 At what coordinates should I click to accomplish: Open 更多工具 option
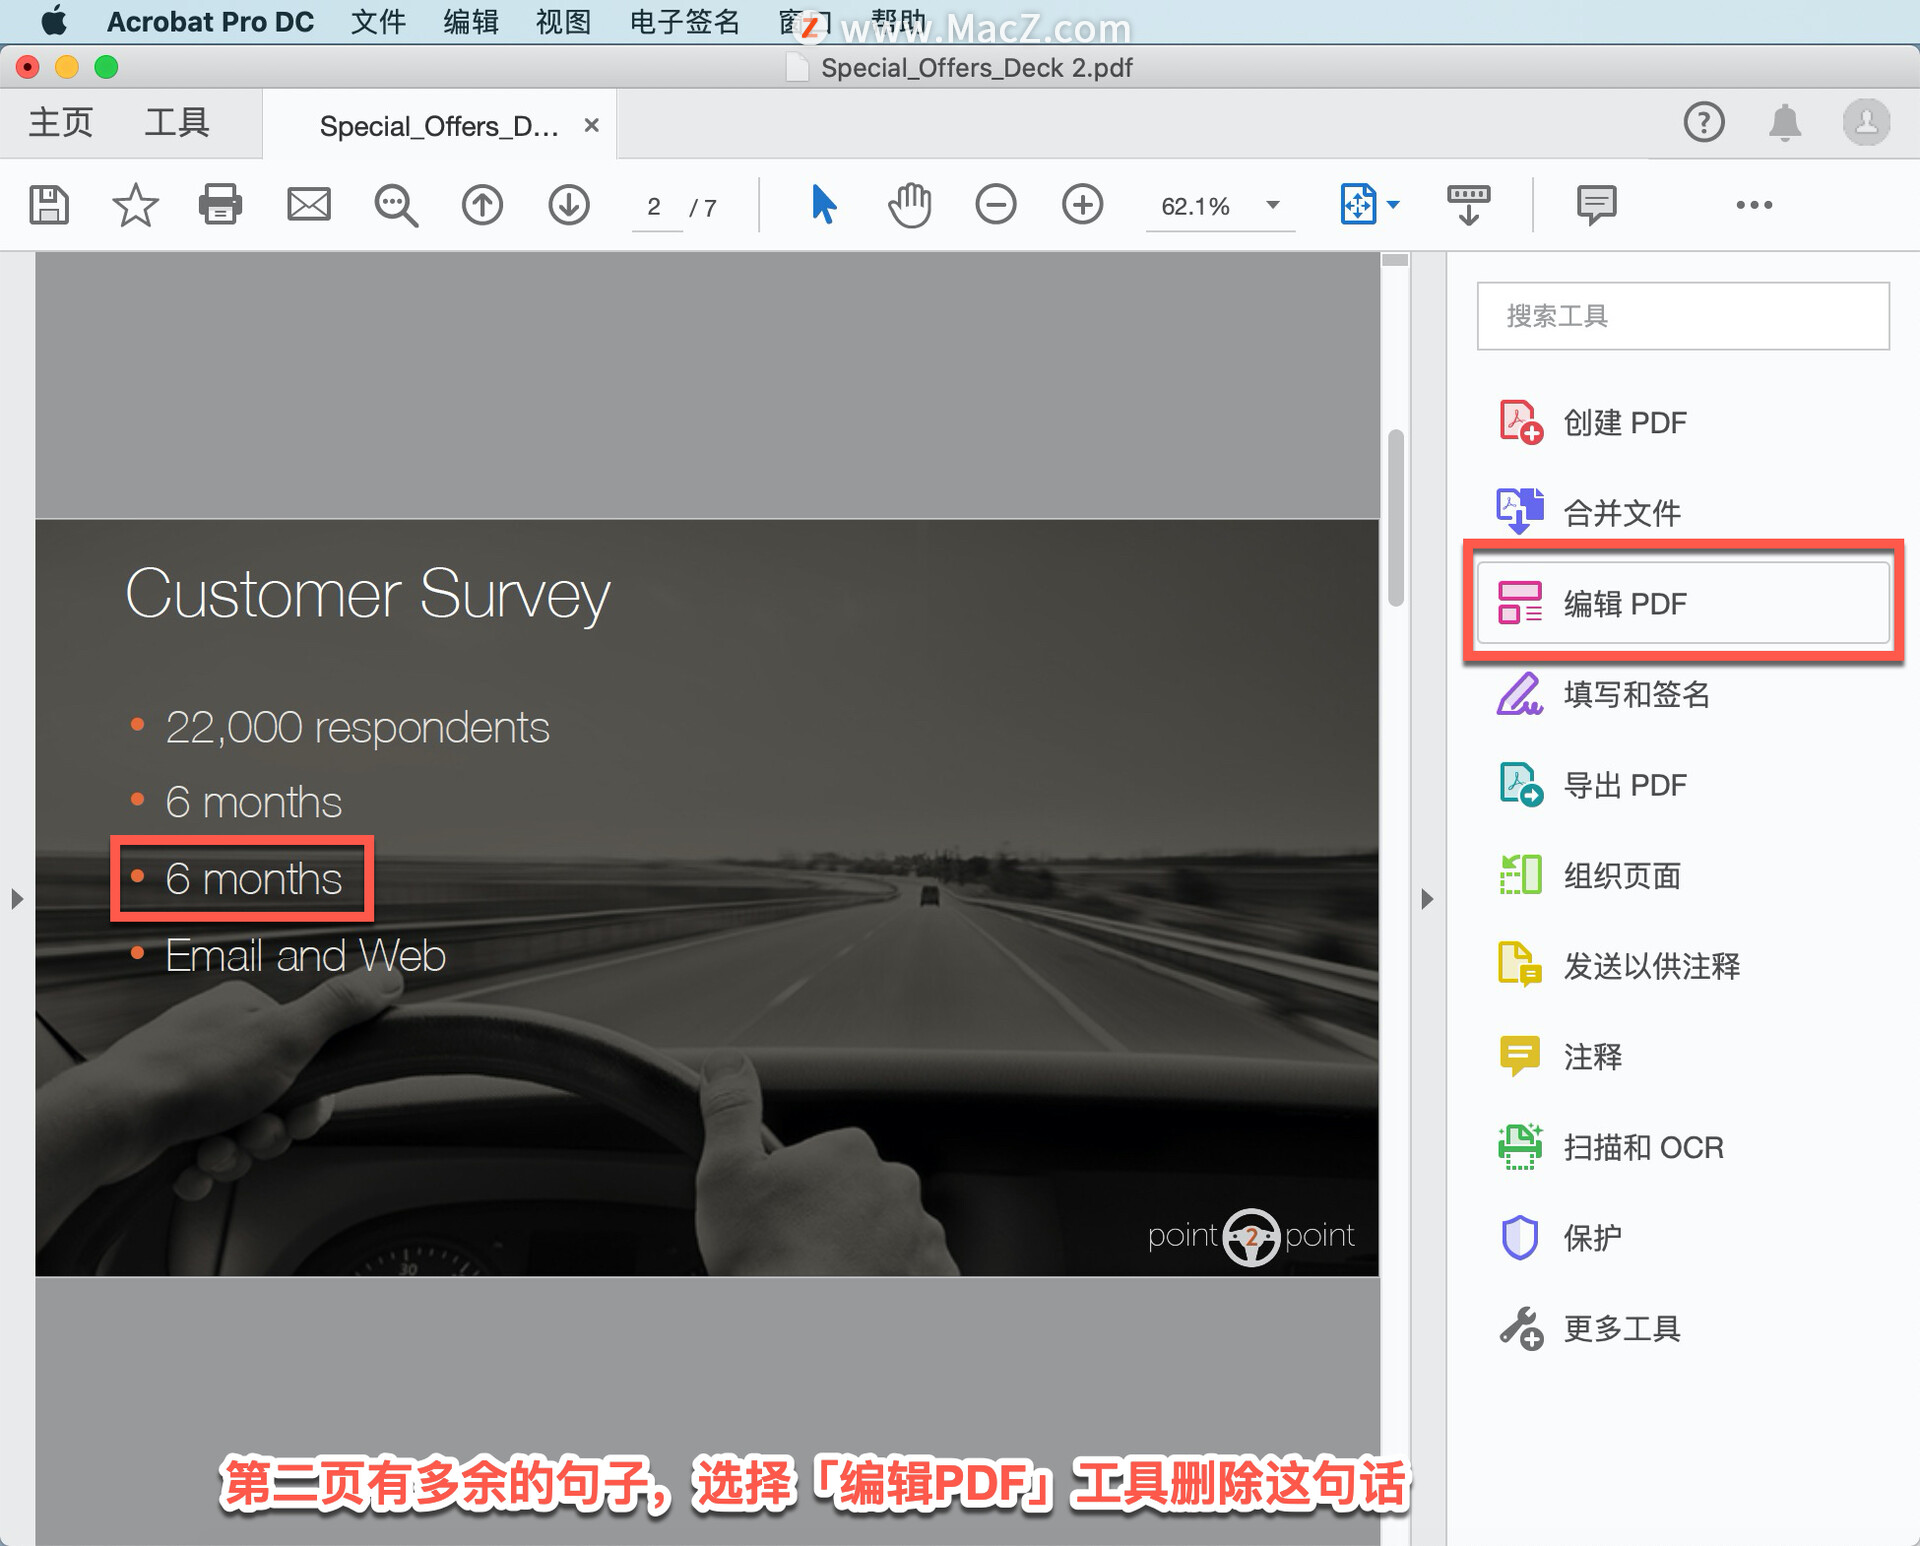click(1683, 1328)
